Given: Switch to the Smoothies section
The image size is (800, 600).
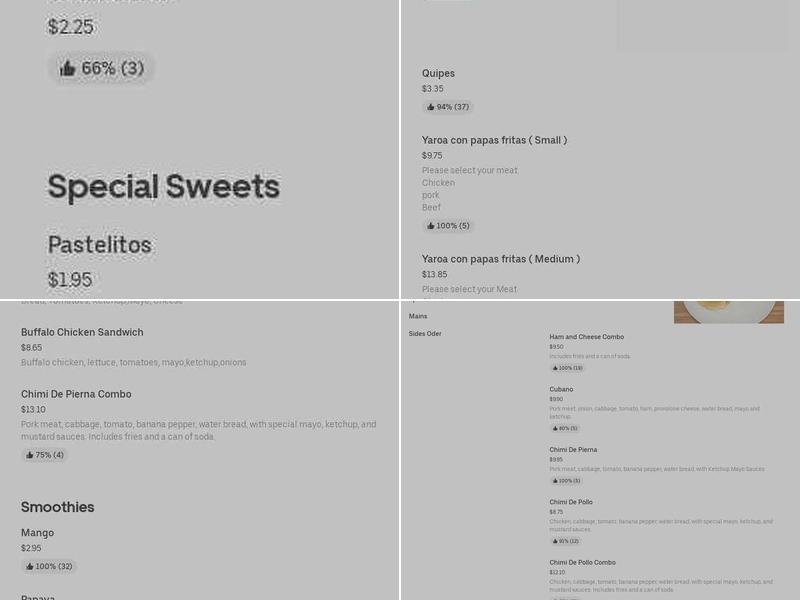Looking at the screenshot, I should [x=57, y=507].
